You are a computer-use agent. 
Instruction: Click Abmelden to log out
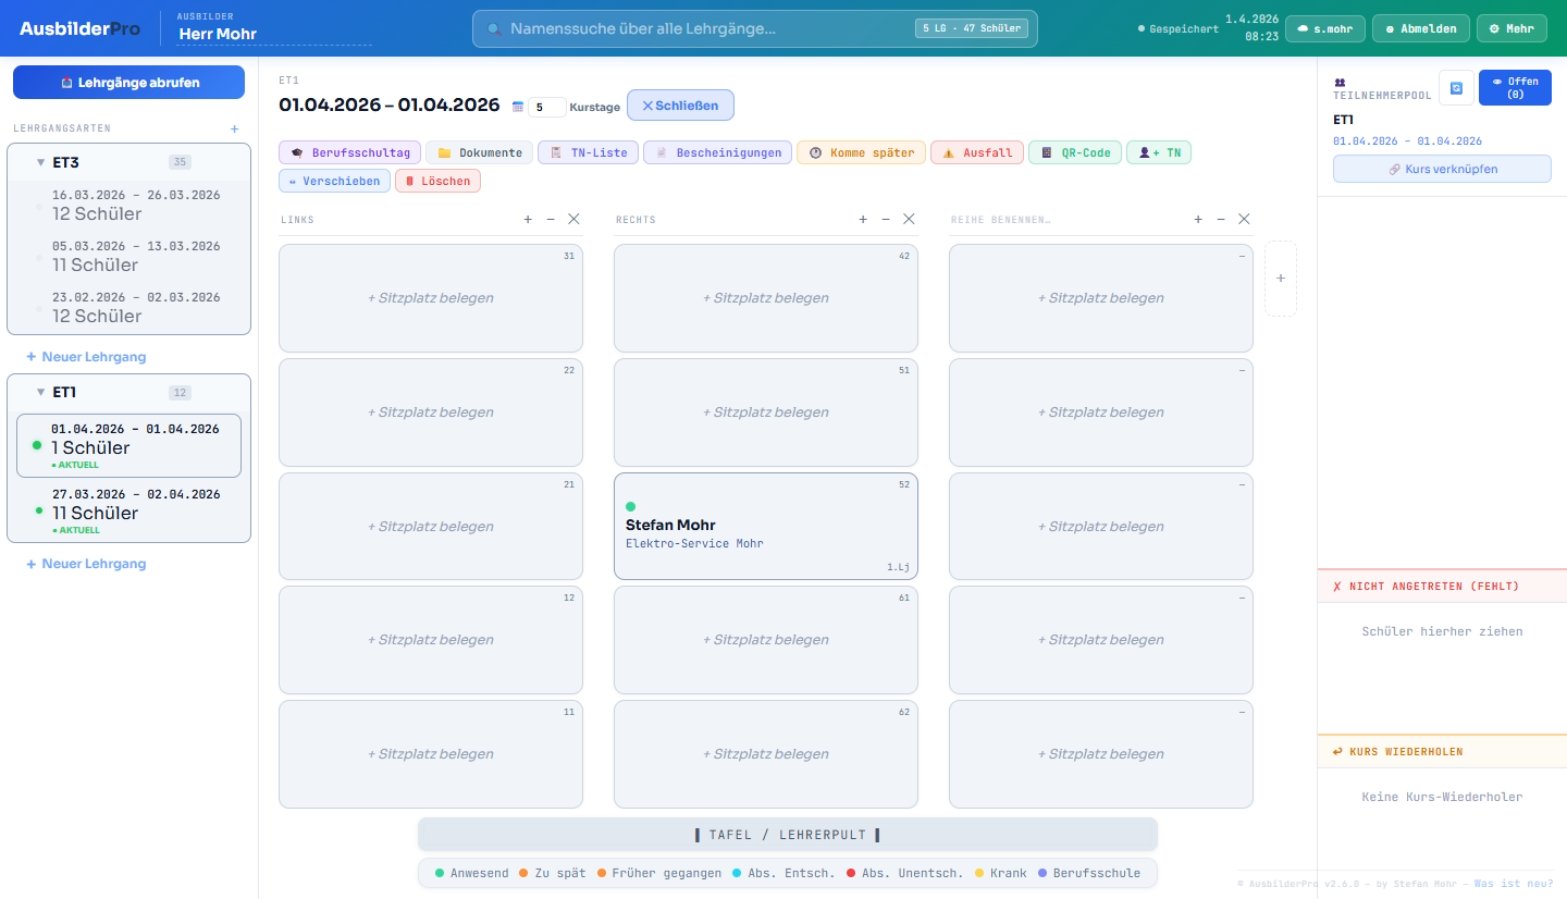[1421, 29]
